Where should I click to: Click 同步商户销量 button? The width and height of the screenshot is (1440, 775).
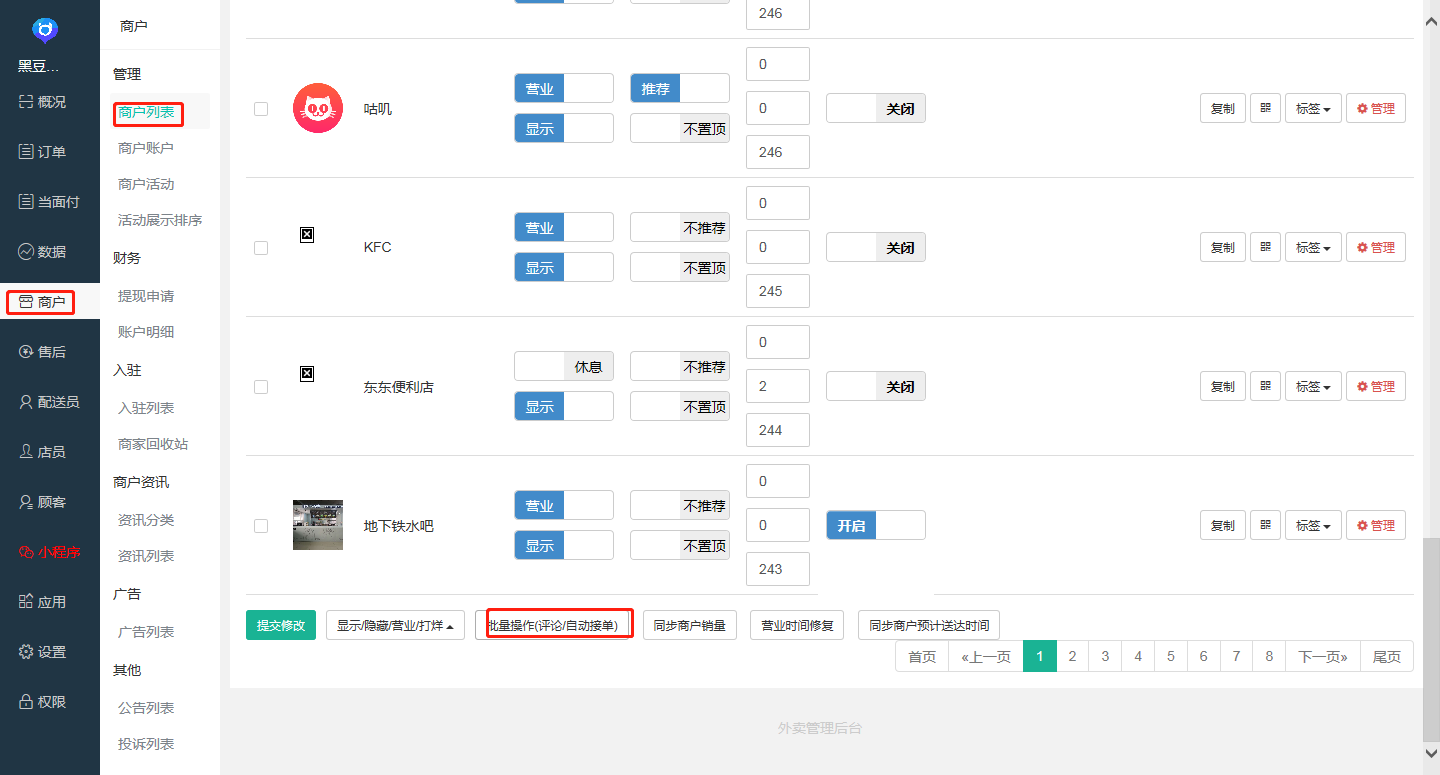690,625
